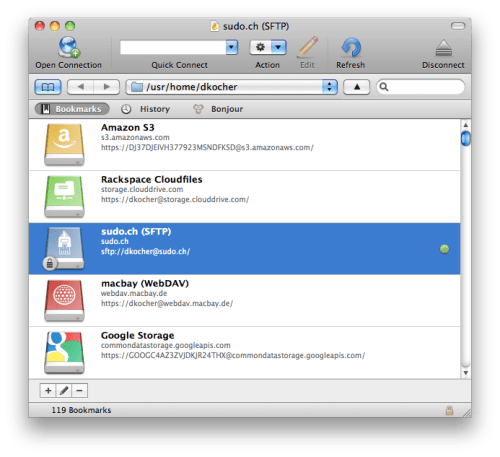Go back with the left arrow button

click(80, 87)
